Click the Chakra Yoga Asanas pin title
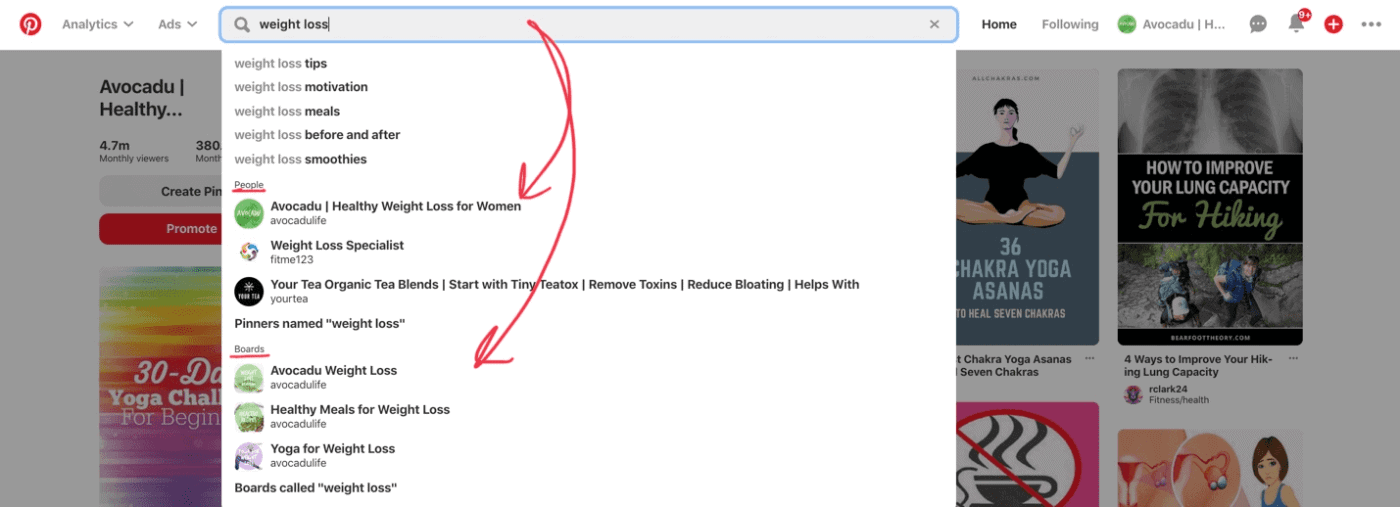Viewport: 1400px width, 507px height. point(1014,365)
